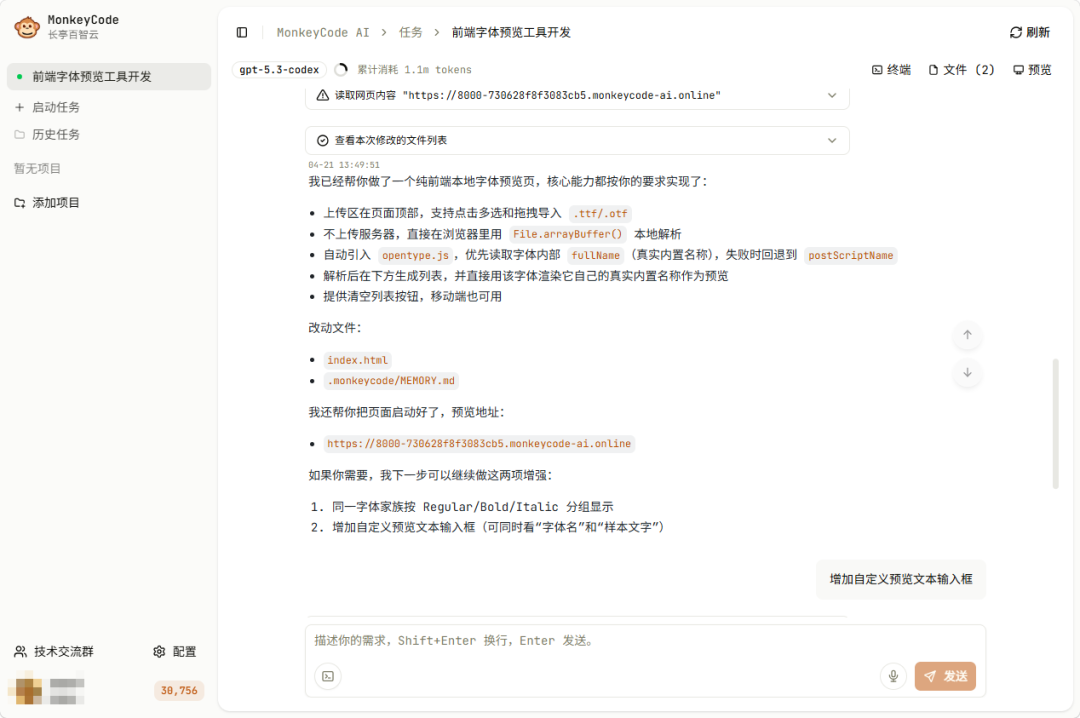The width and height of the screenshot is (1080, 718).
Task: Open the 预览 preview panel
Action: click(x=1030, y=70)
